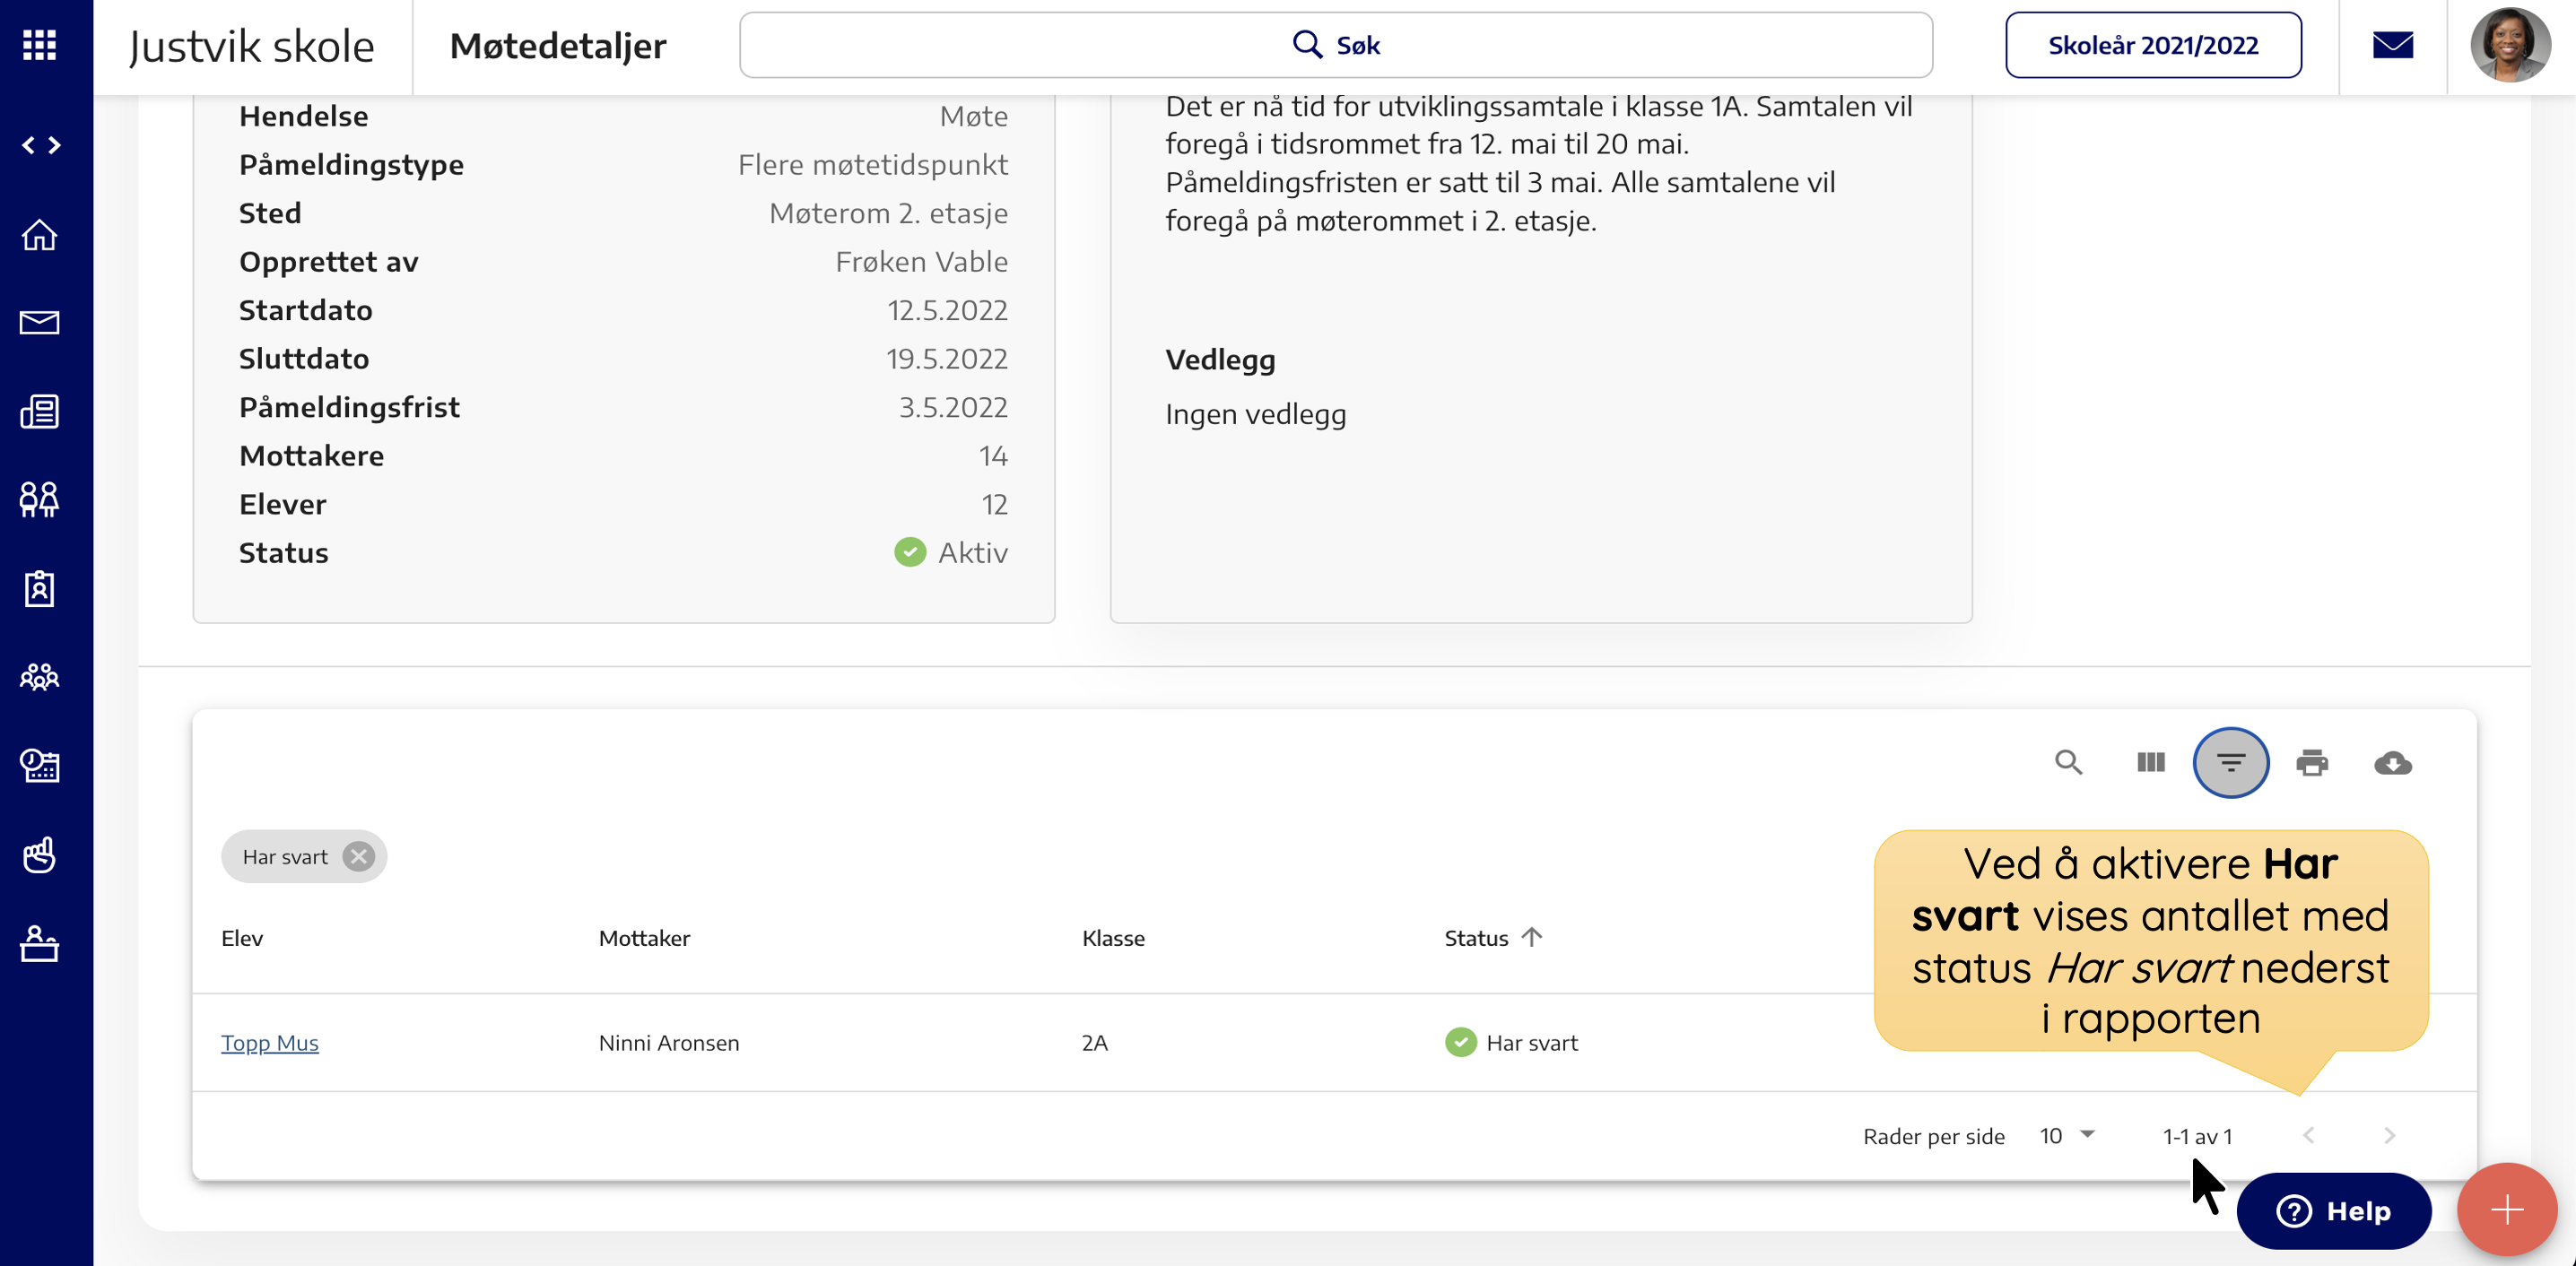Open the Skoleår 2021/2022 selector
Screen dimensions: 2576x1266
pos(2153,45)
